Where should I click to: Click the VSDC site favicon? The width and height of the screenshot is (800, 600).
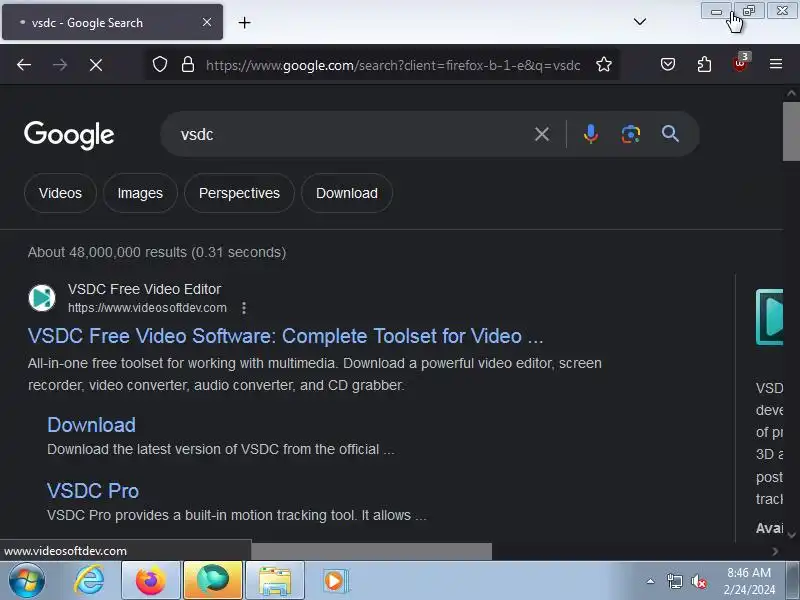[x=42, y=298]
